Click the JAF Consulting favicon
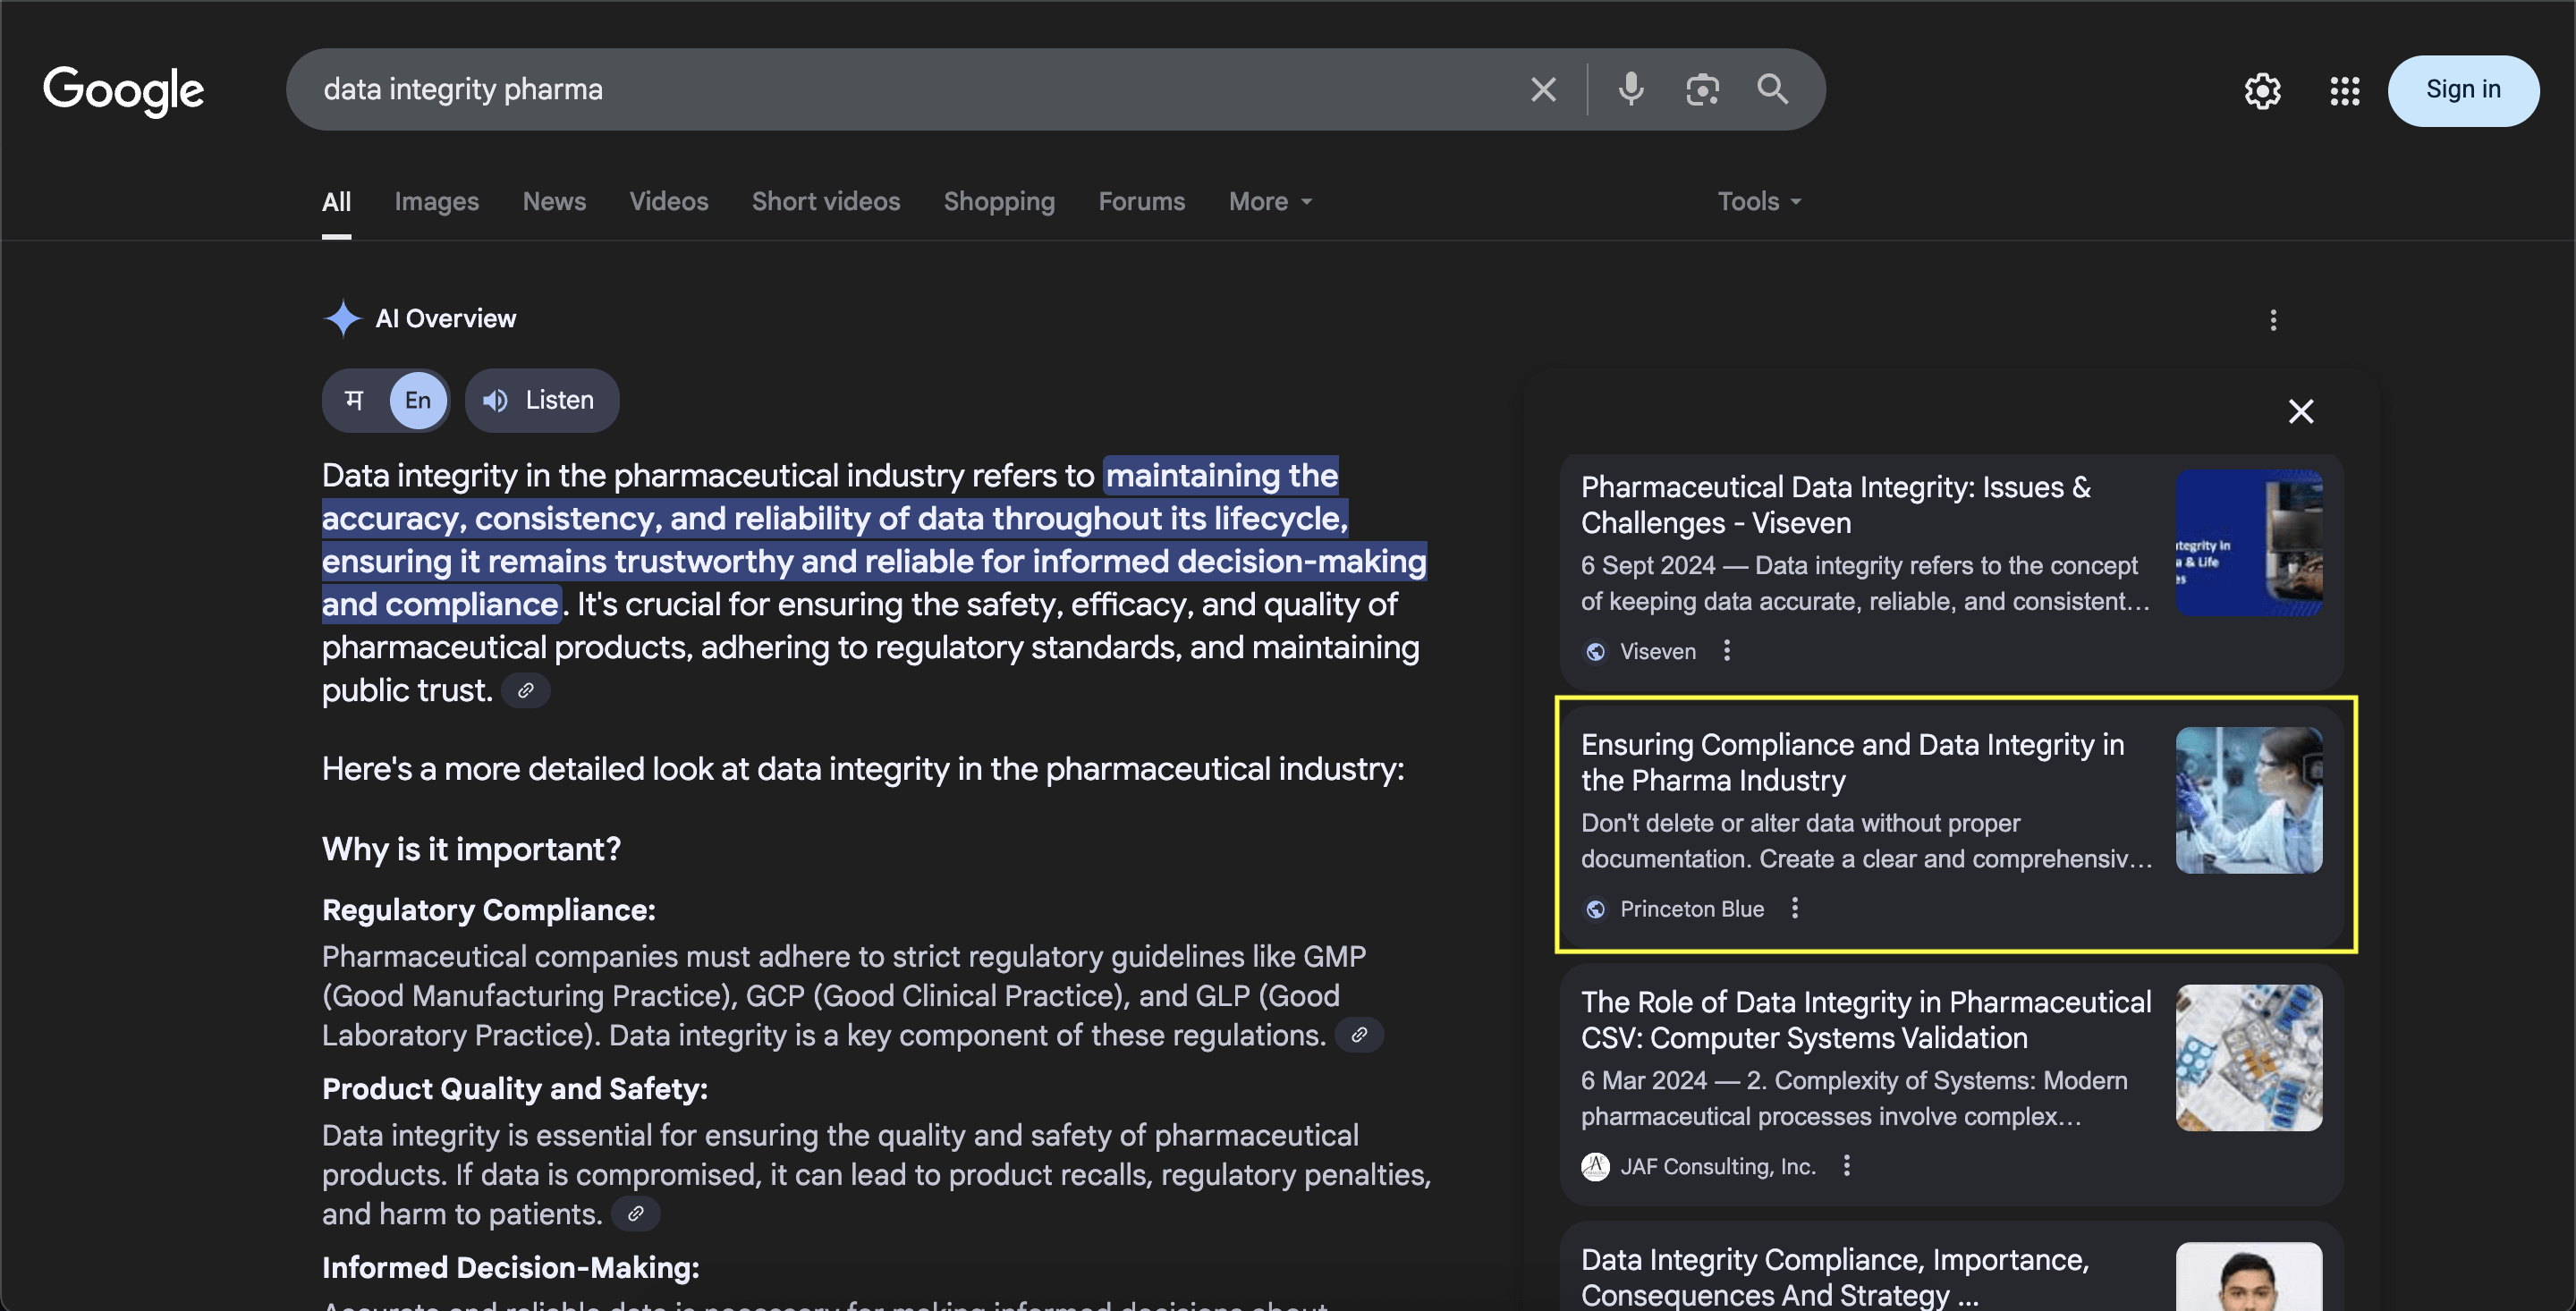2576x1311 pixels. click(1595, 1167)
